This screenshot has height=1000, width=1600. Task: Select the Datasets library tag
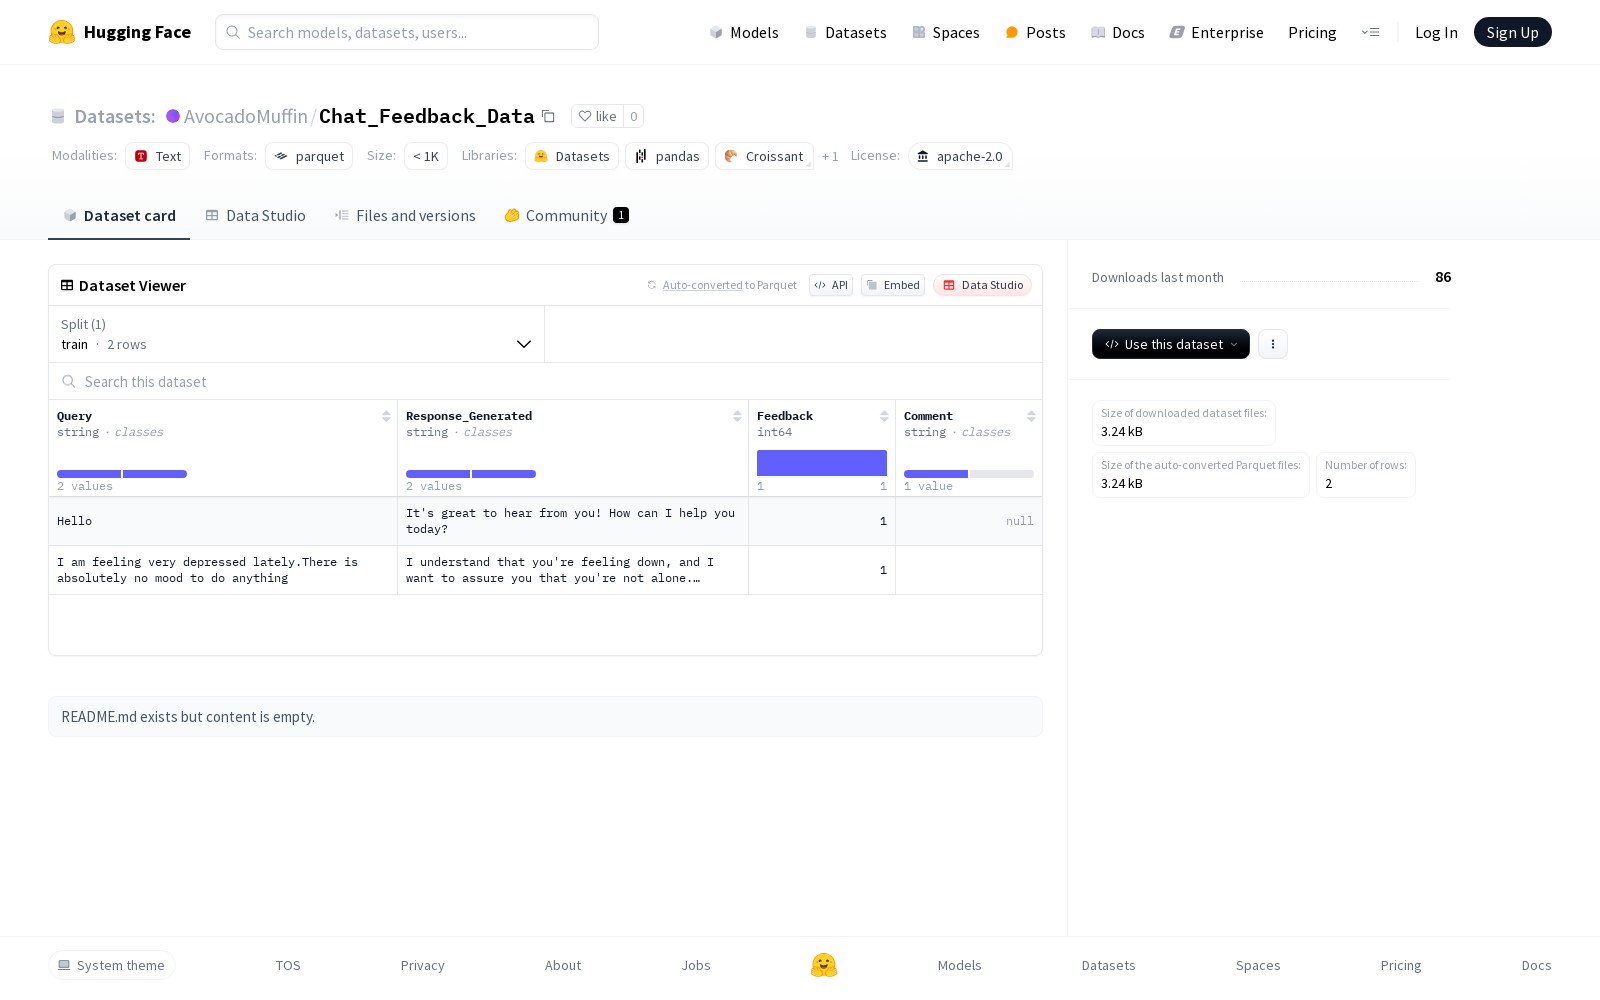click(572, 156)
